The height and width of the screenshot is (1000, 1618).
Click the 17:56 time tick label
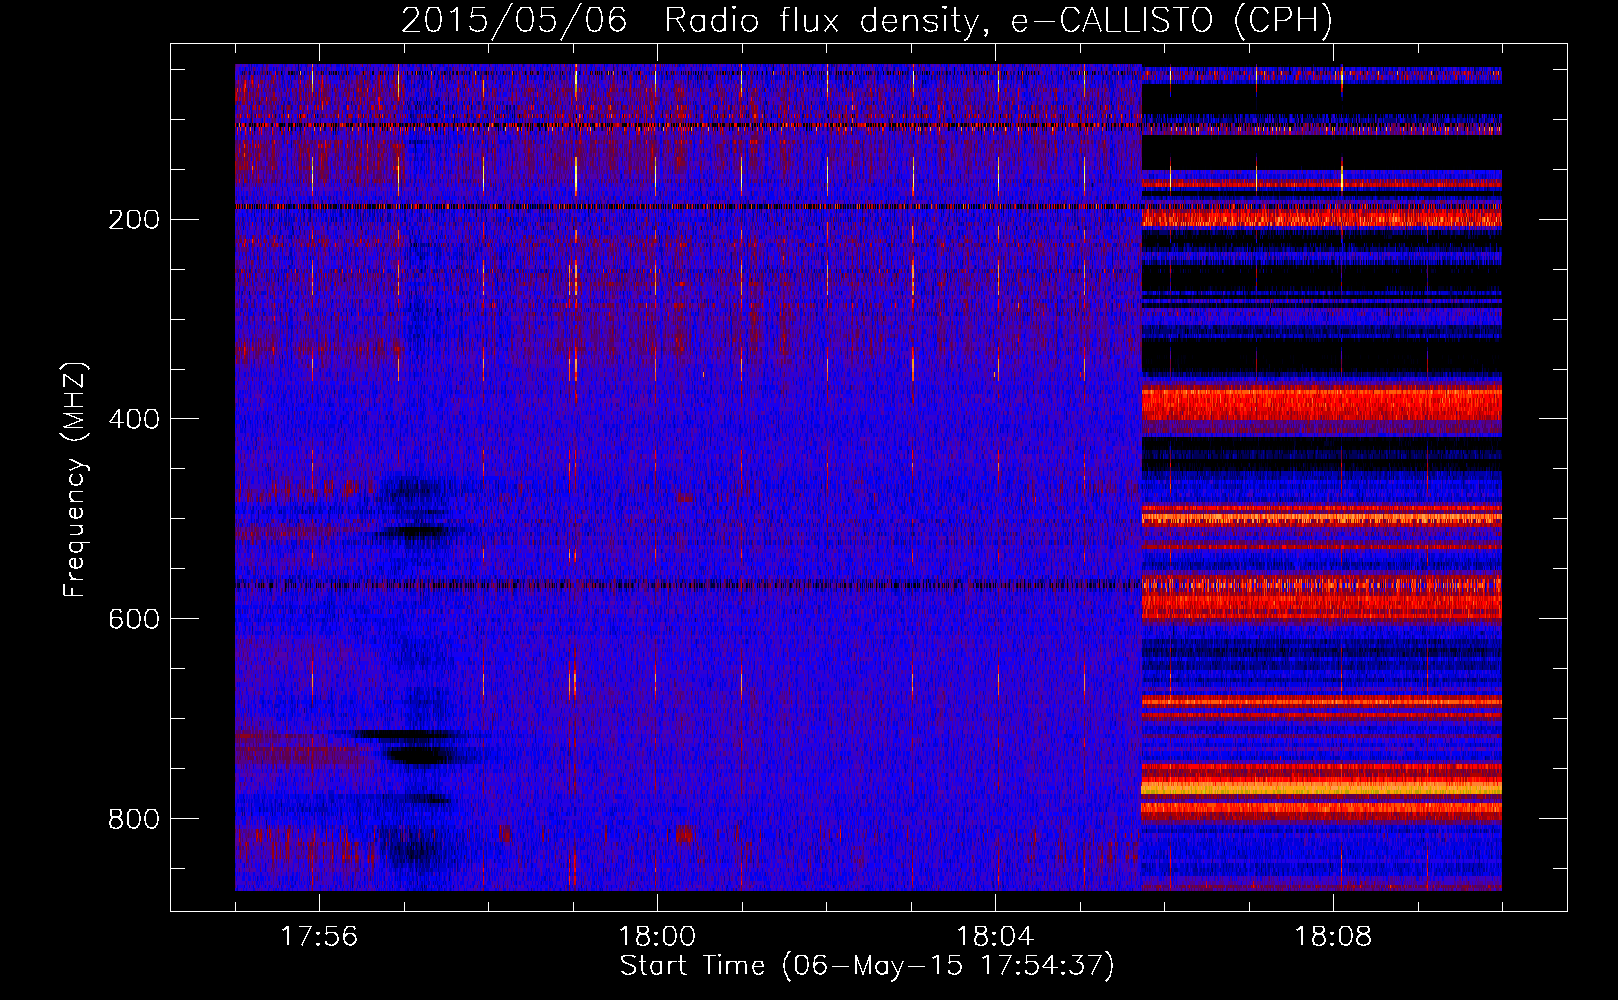[x=318, y=937]
